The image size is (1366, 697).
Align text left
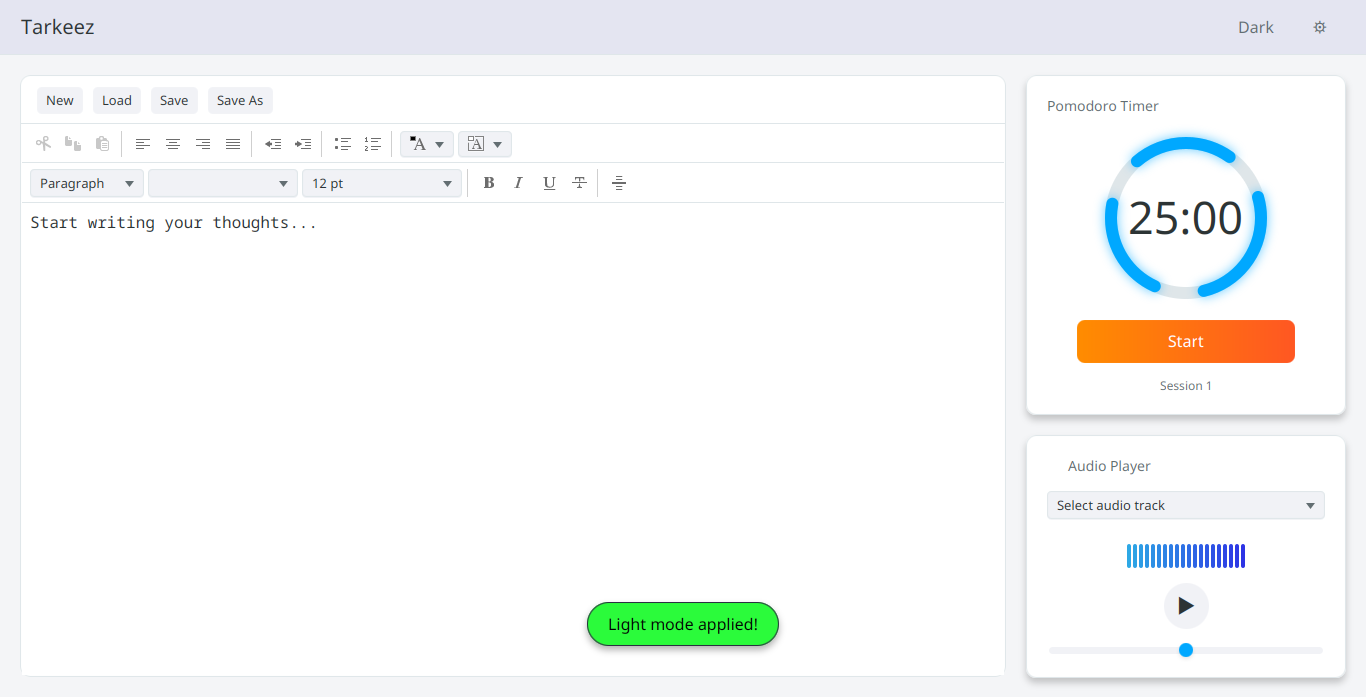[x=143, y=144]
